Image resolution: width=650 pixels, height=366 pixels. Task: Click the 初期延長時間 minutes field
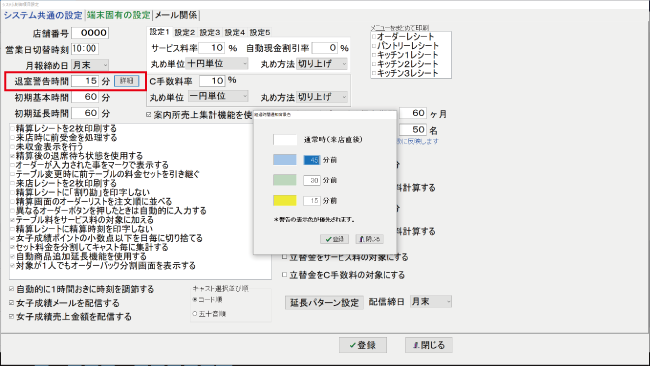click(85, 113)
